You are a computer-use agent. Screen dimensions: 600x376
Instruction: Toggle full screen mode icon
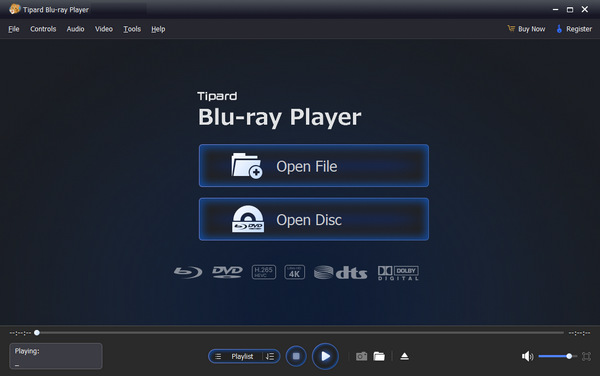[586, 356]
